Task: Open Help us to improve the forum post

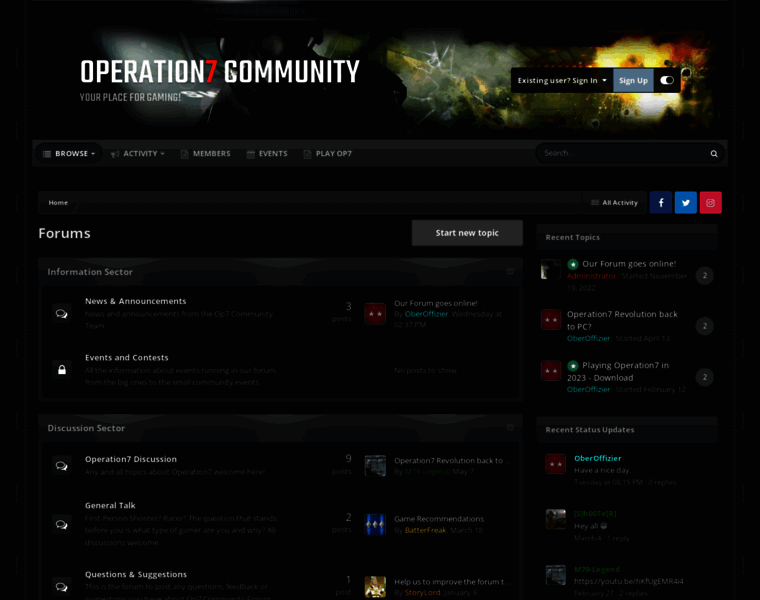Action: pyautogui.click(x=452, y=582)
